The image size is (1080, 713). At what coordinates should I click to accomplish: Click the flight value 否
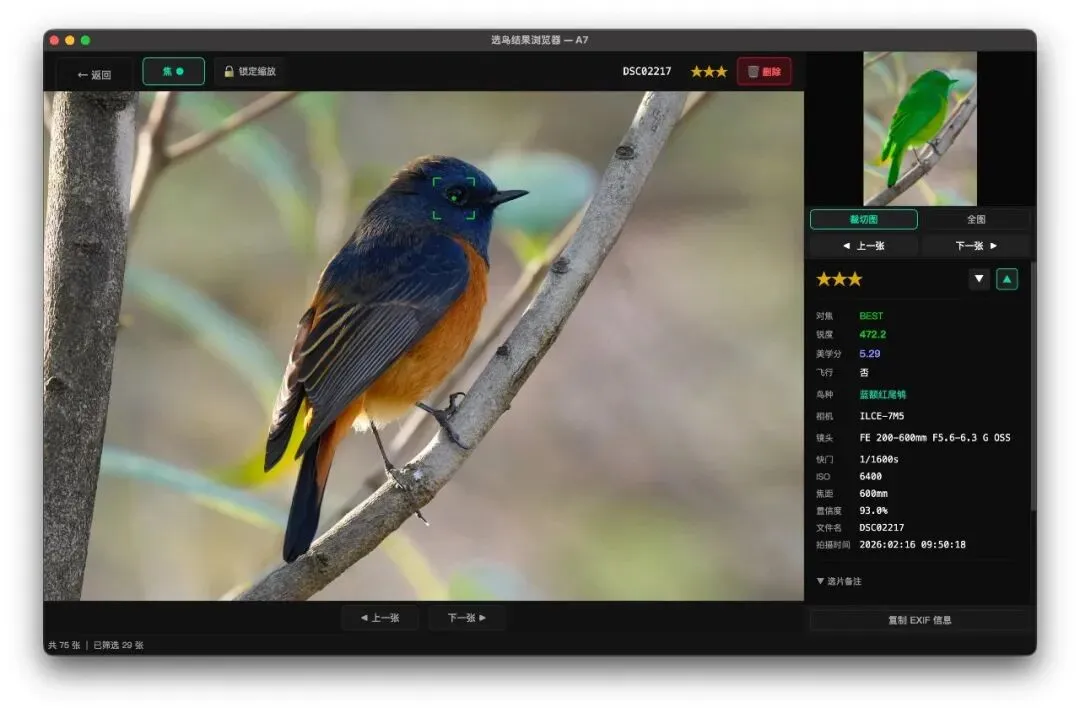(x=864, y=373)
